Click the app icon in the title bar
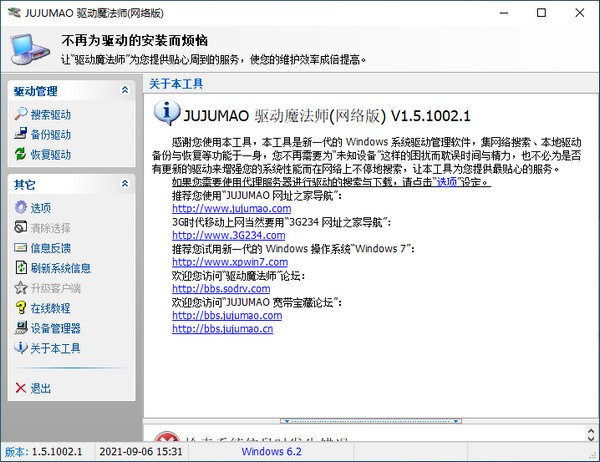600x462 pixels. click(x=14, y=13)
